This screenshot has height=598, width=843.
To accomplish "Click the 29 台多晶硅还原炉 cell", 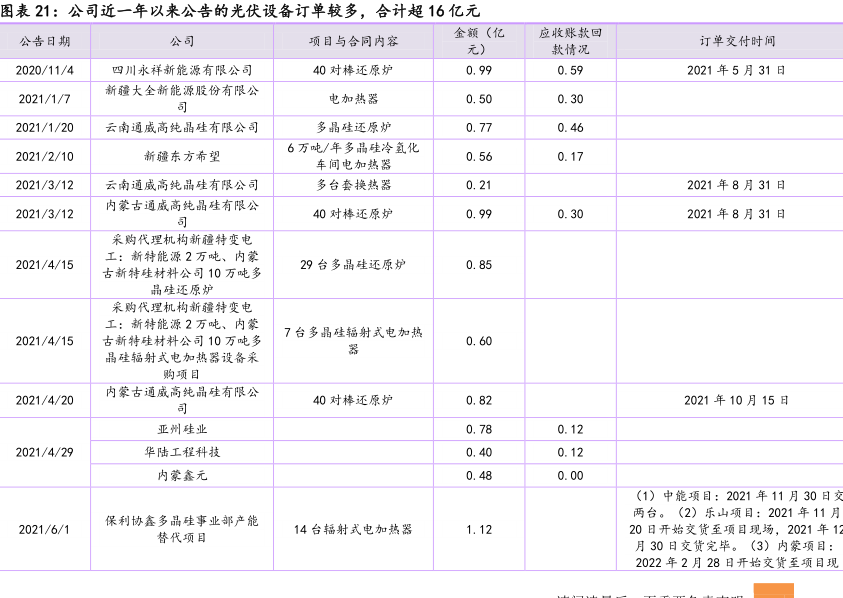I will [x=353, y=265].
